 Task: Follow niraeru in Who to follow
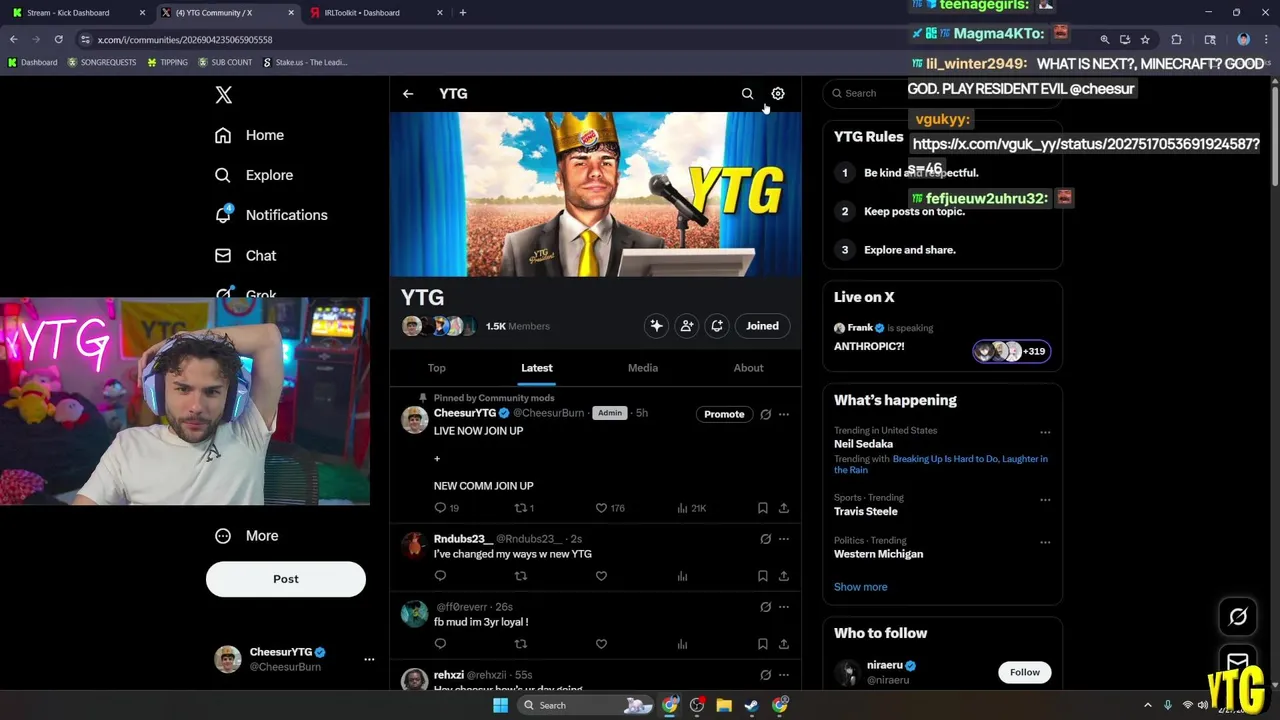(1024, 672)
